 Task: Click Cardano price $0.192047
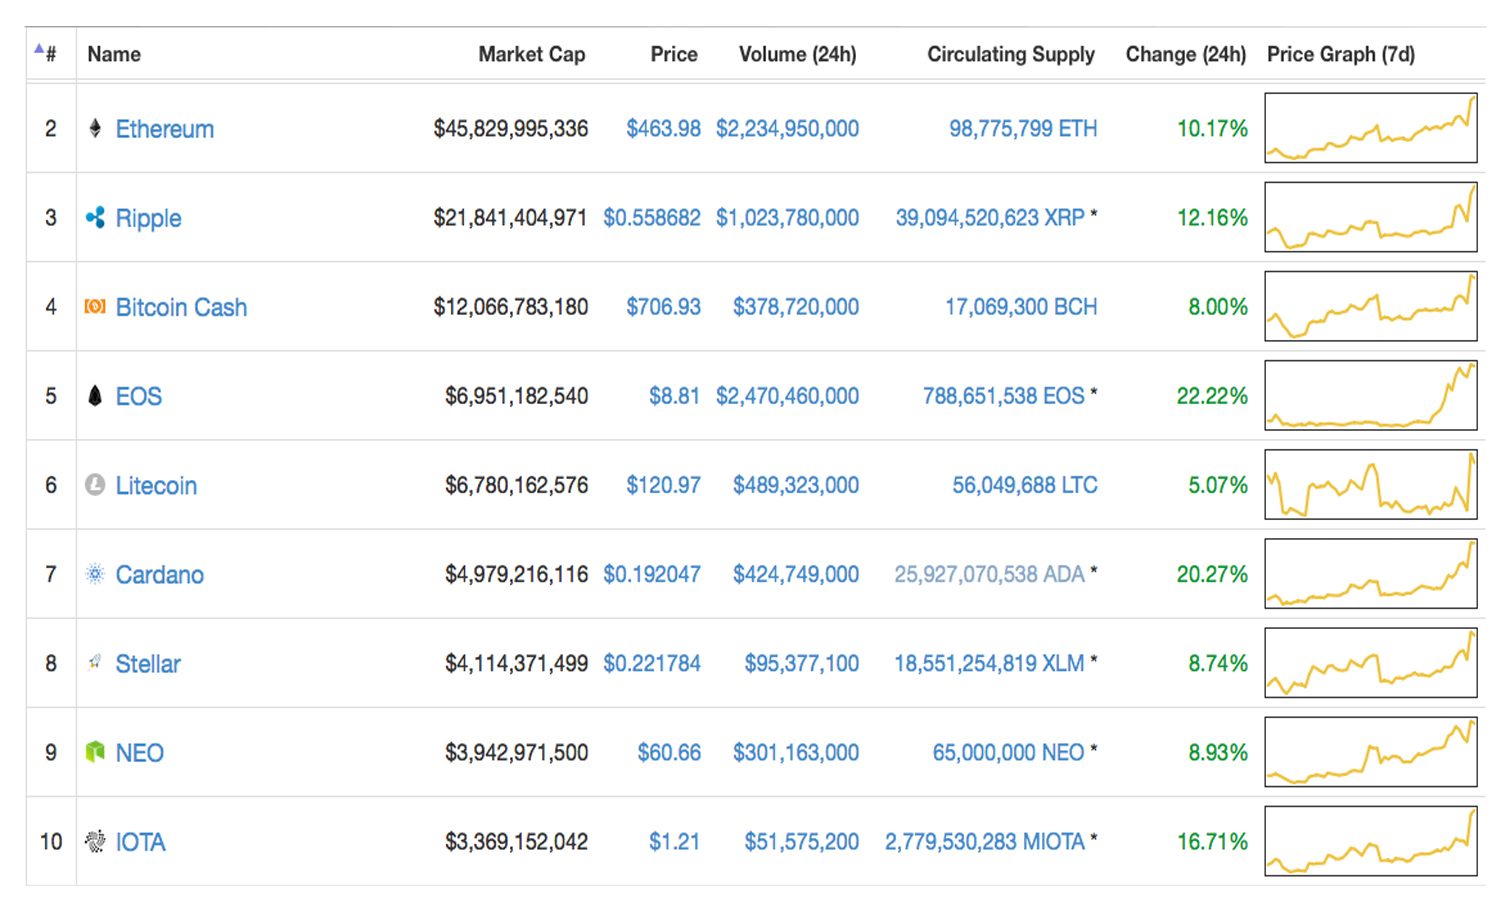[x=652, y=573]
